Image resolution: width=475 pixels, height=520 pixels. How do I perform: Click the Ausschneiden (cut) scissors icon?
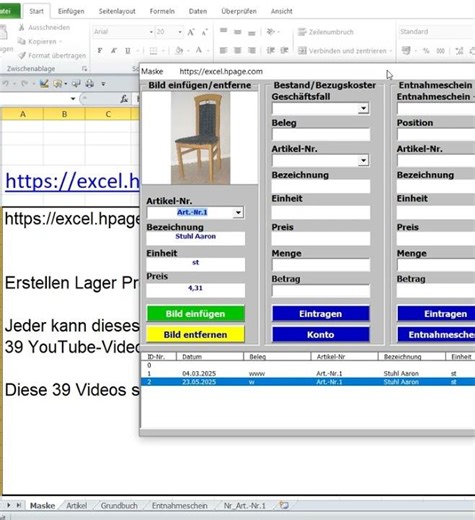pos(22,27)
